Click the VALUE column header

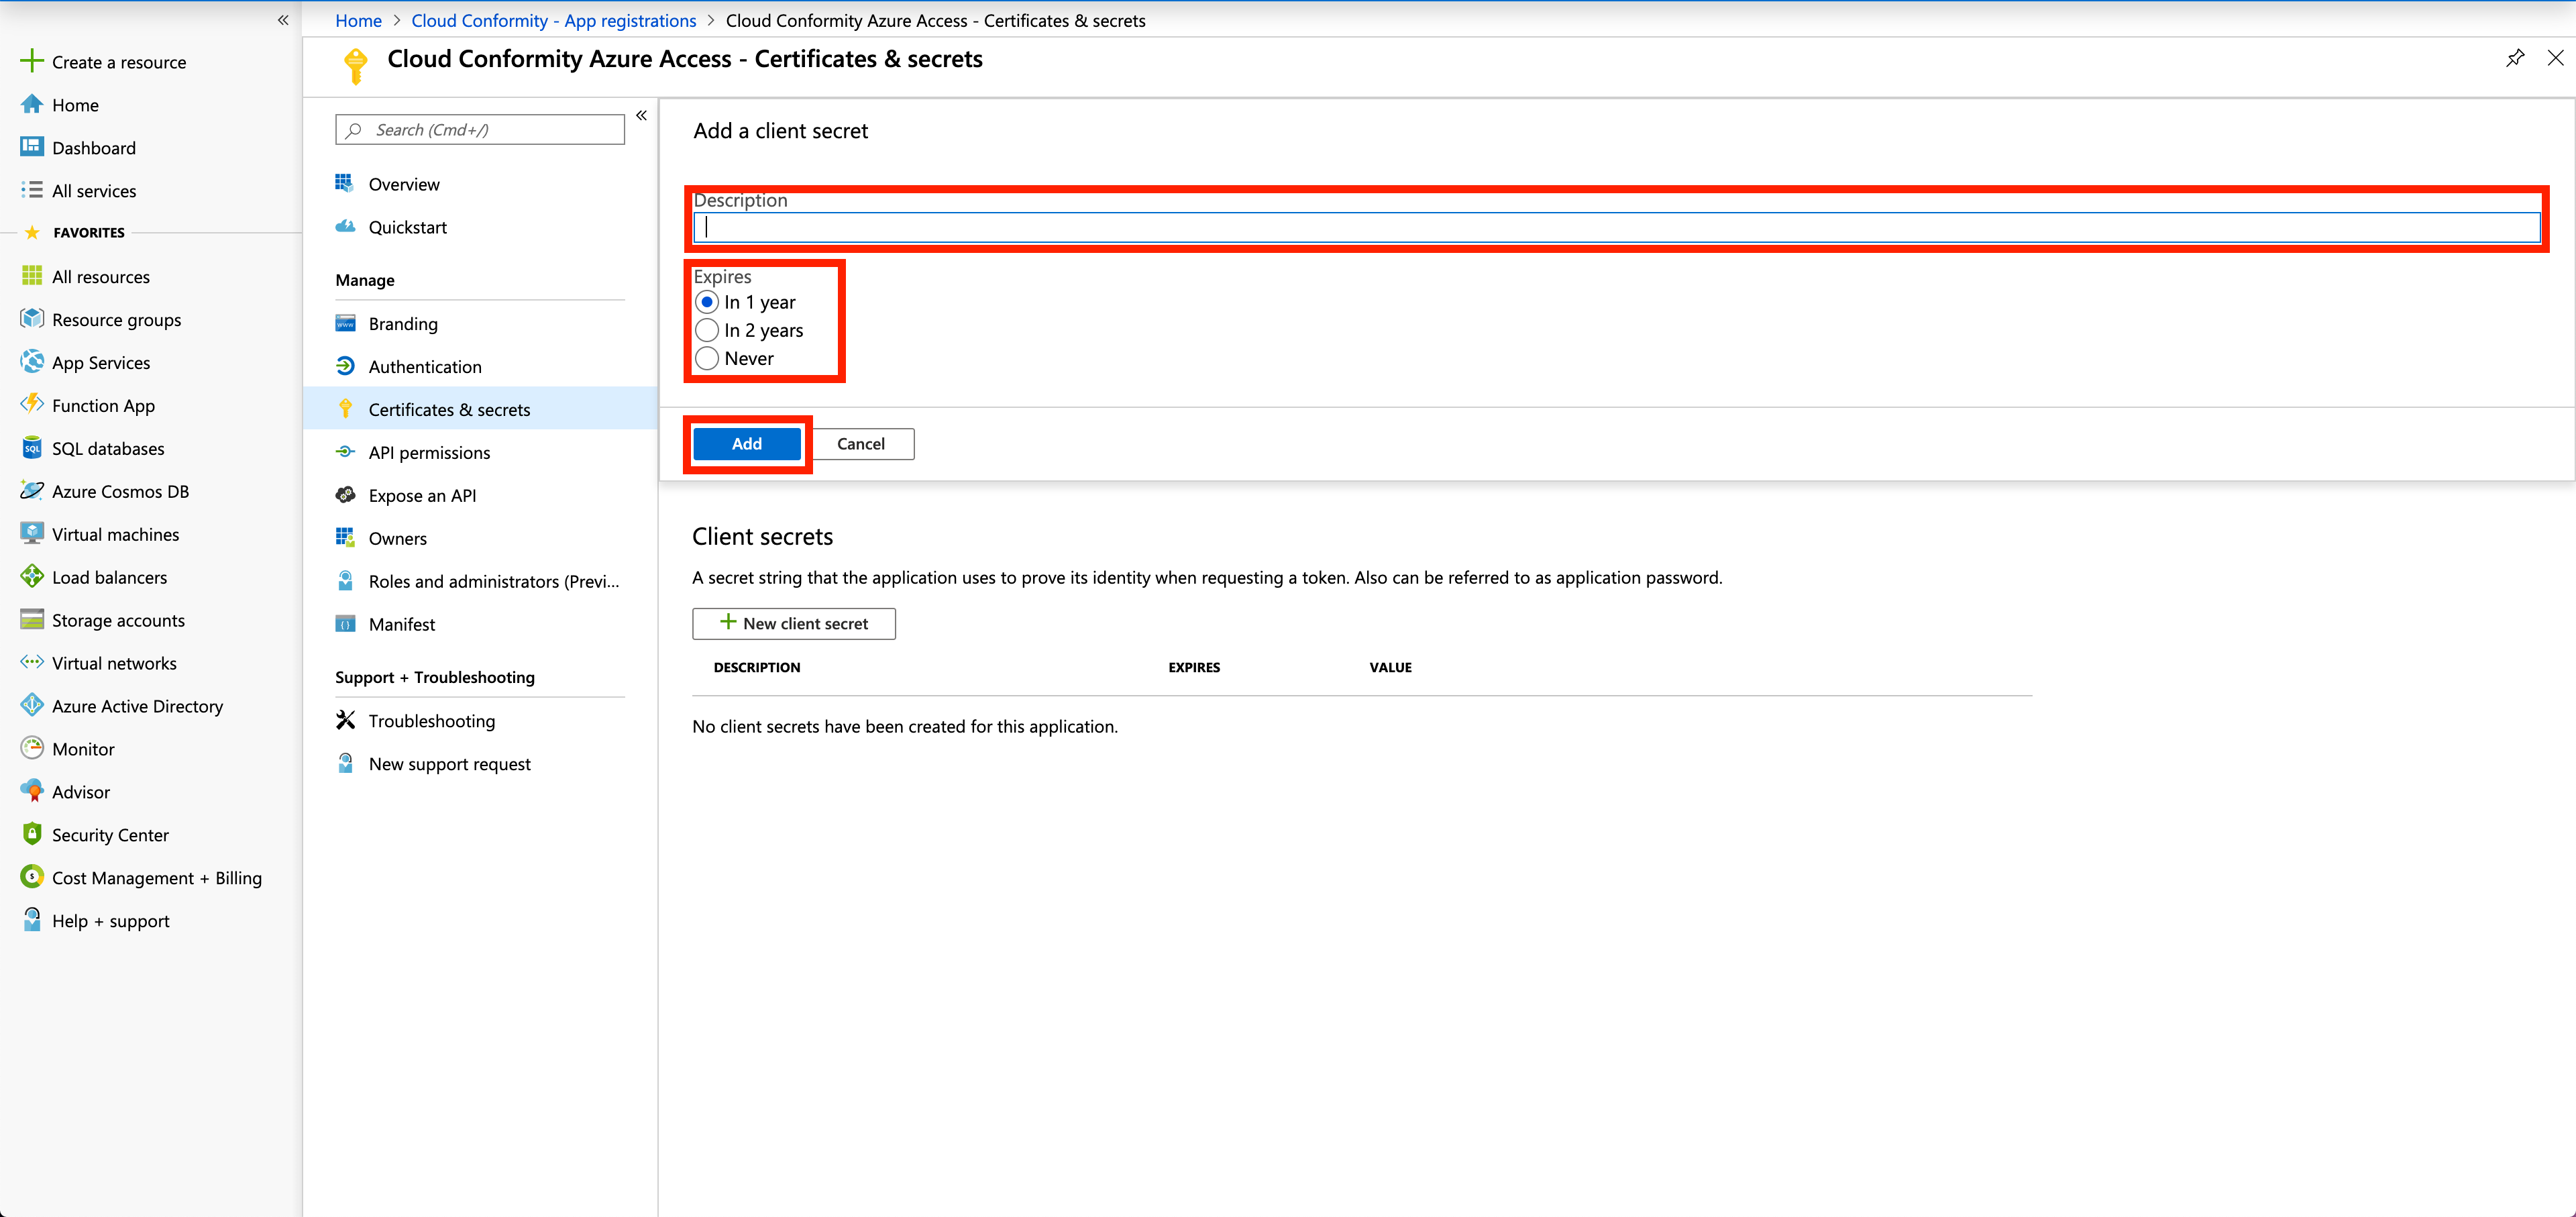(1390, 667)
